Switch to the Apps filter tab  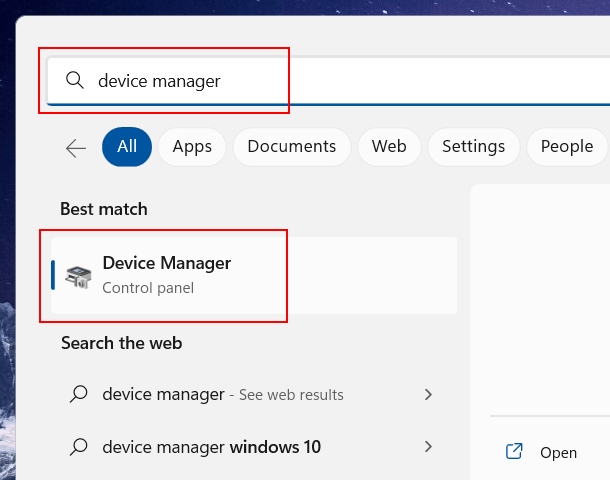tap(192, 147)
